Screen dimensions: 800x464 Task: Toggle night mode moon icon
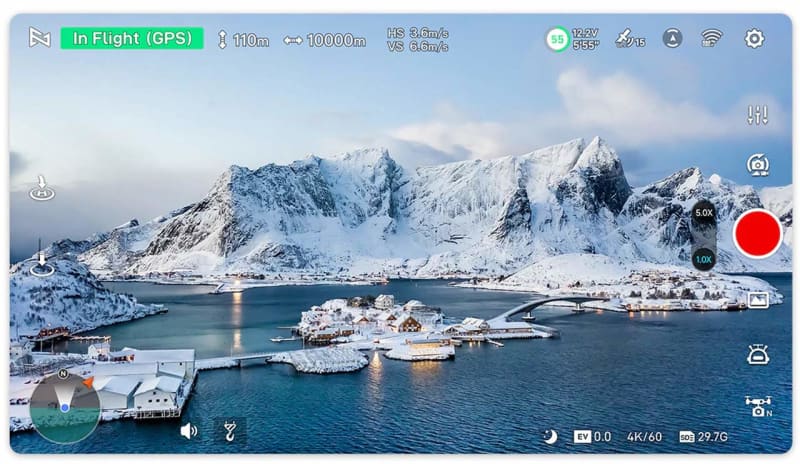click(549, 436)
